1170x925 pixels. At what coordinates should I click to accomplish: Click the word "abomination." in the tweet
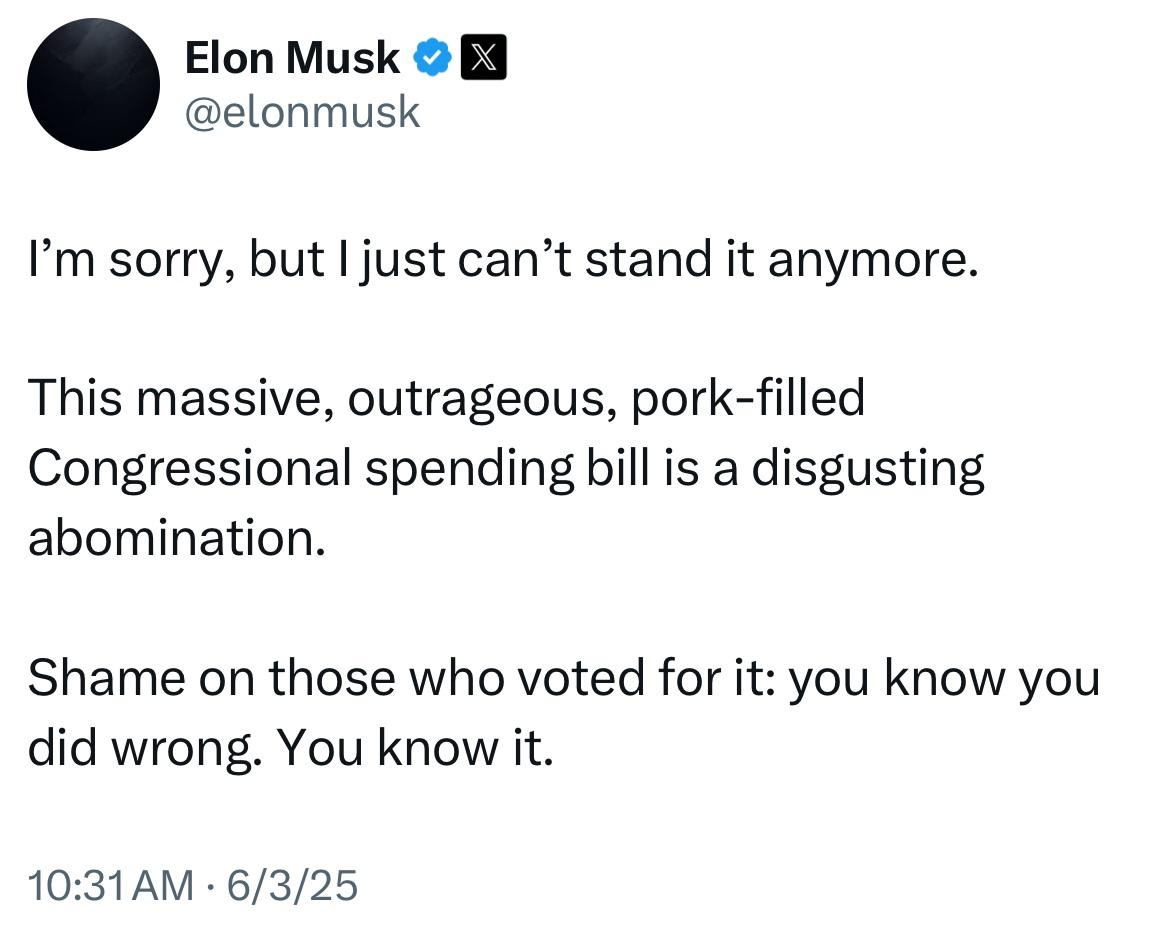(178, 537)
